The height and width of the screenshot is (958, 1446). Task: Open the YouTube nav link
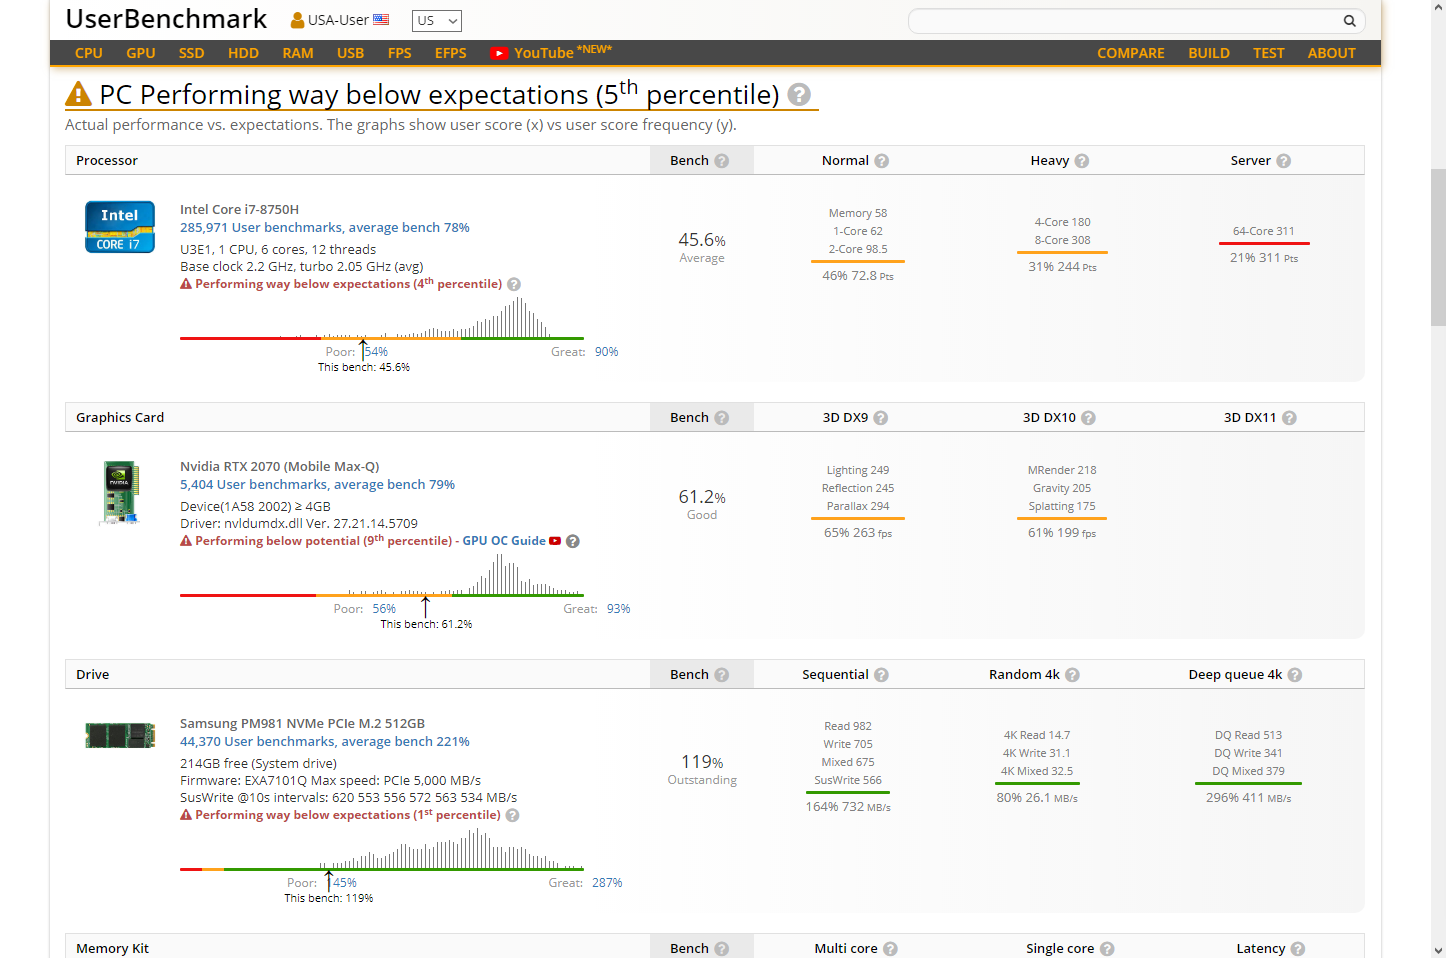click(x=551, y=52)
